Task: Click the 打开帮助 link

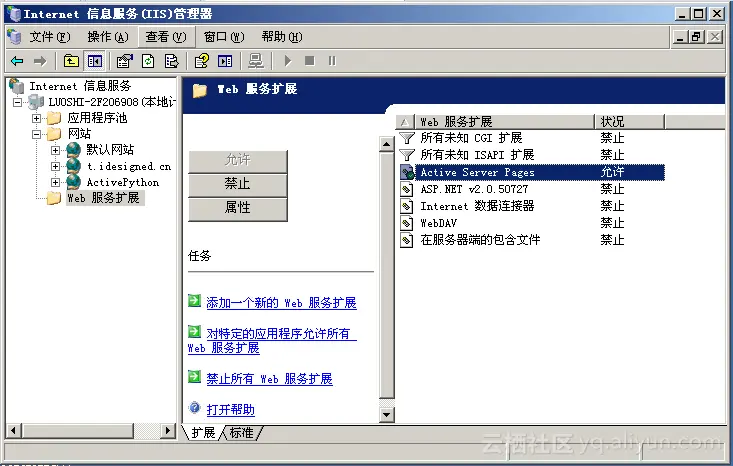Action: point(230,410)
